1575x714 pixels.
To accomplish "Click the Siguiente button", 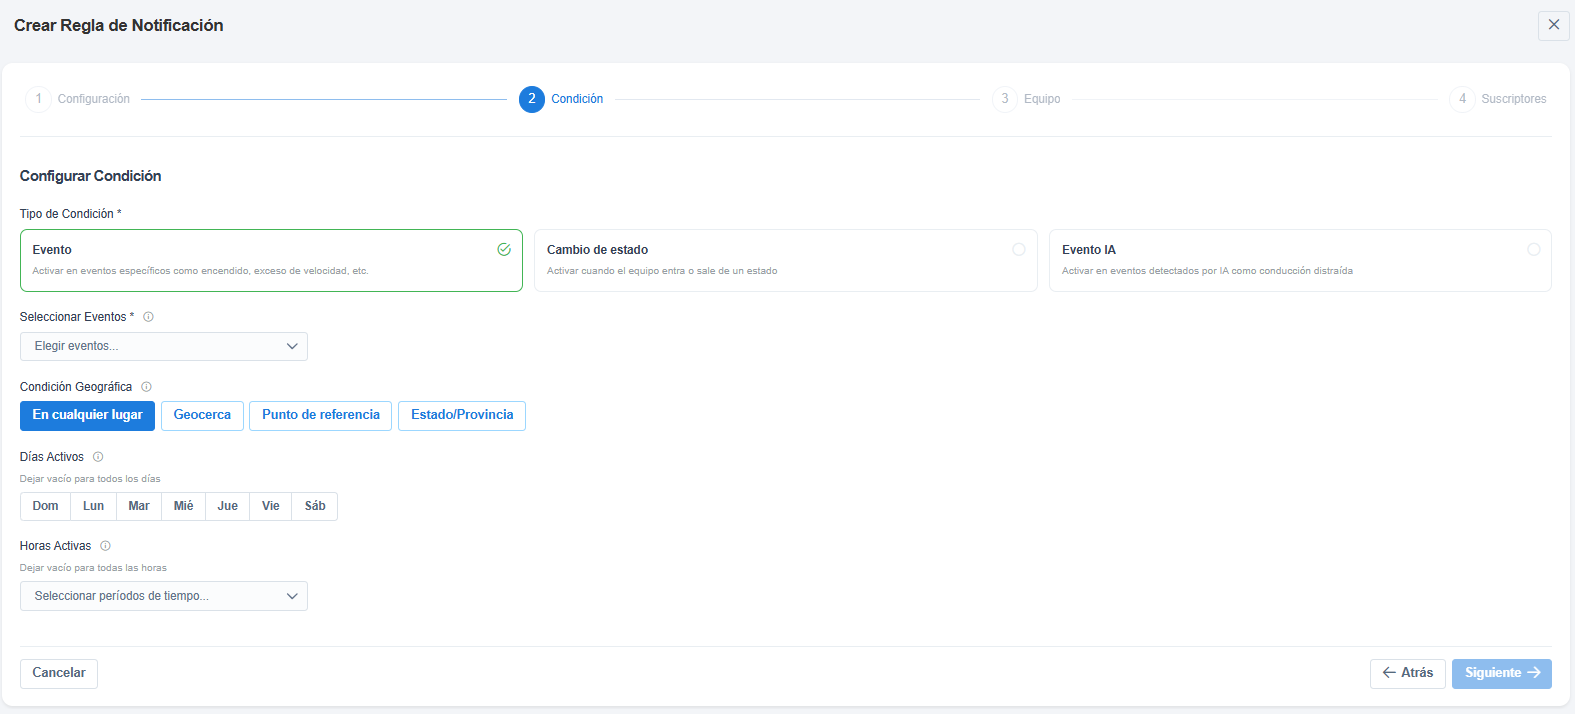I will point(1502,674).
